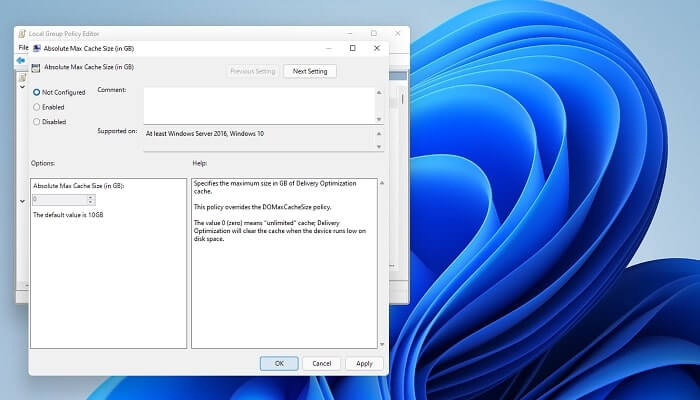The image size is (700, 400).
Task: Choose the Disabled radio option
Action: [x=37, y=122]
